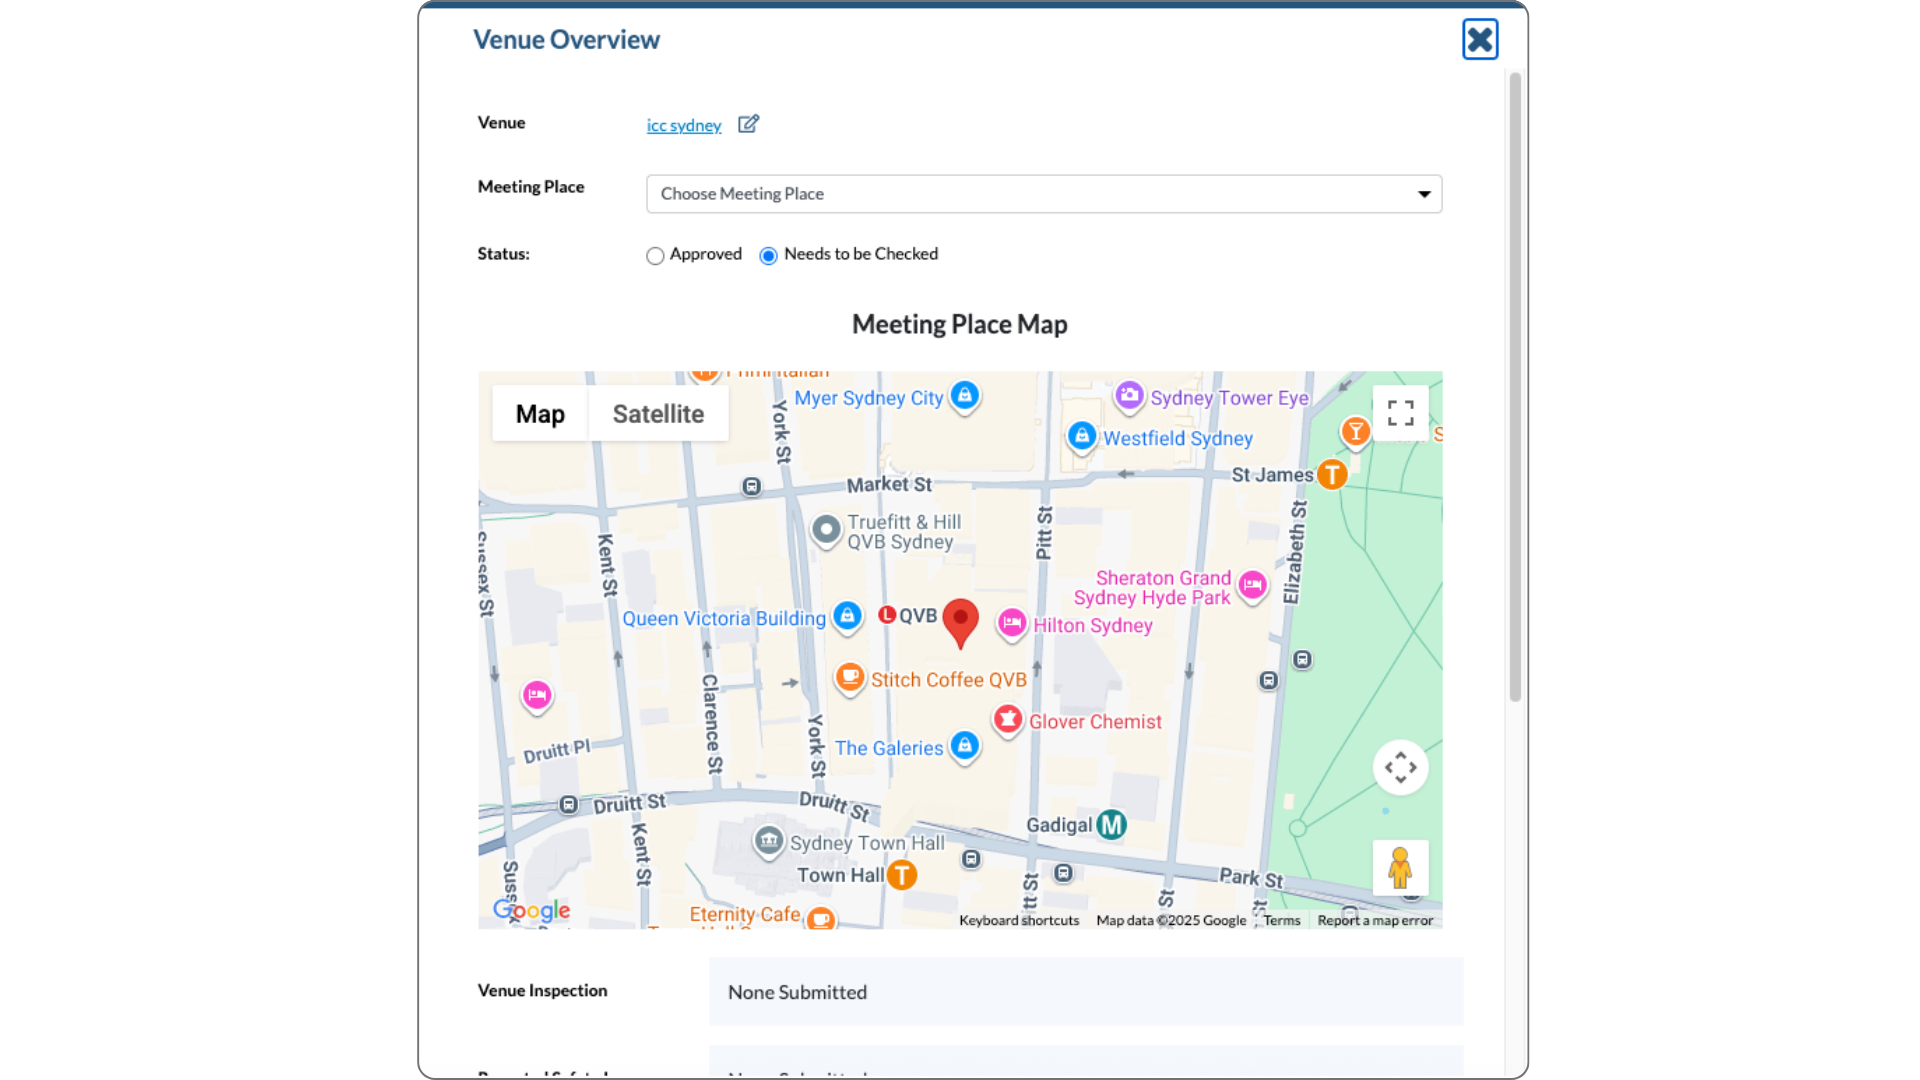Switch to Satellite map view

pos(658,414)
